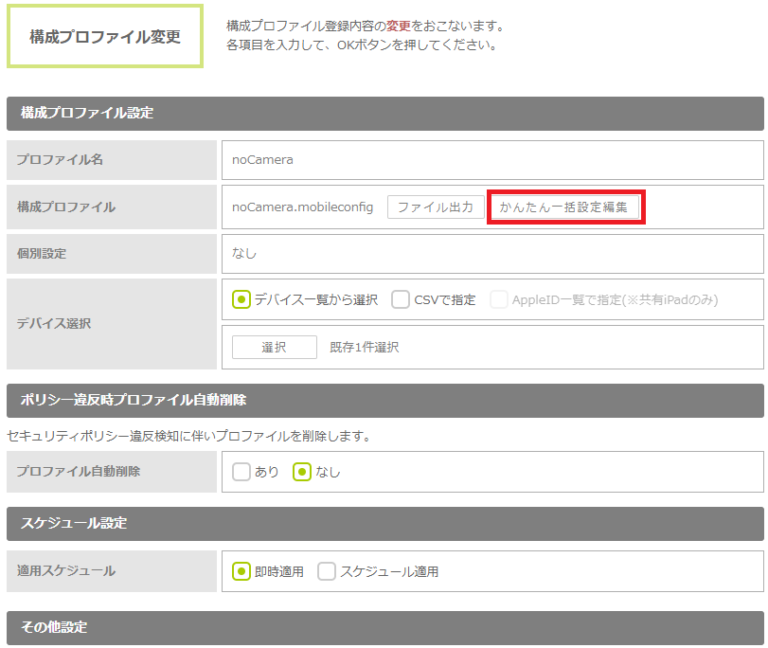Click the 構成プロファイル変更 page title box

pyautogui.click(x=105, y=37)
